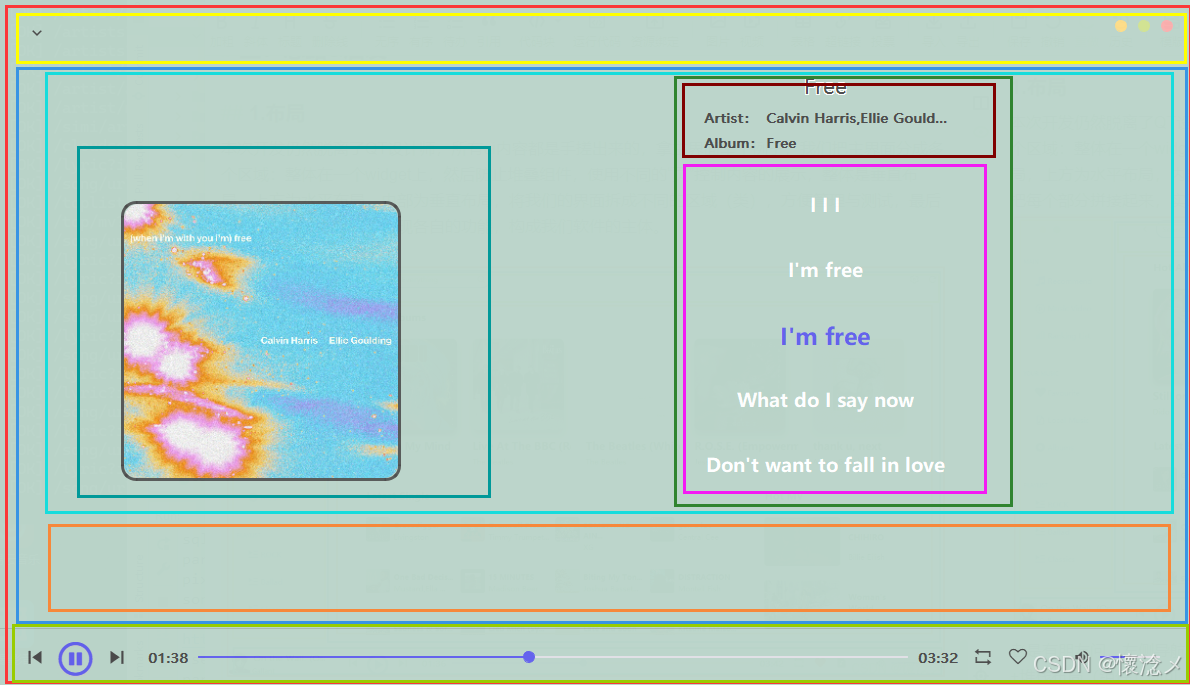1190x685 pixels.
Task: Pause the current song
Action: 75,658
